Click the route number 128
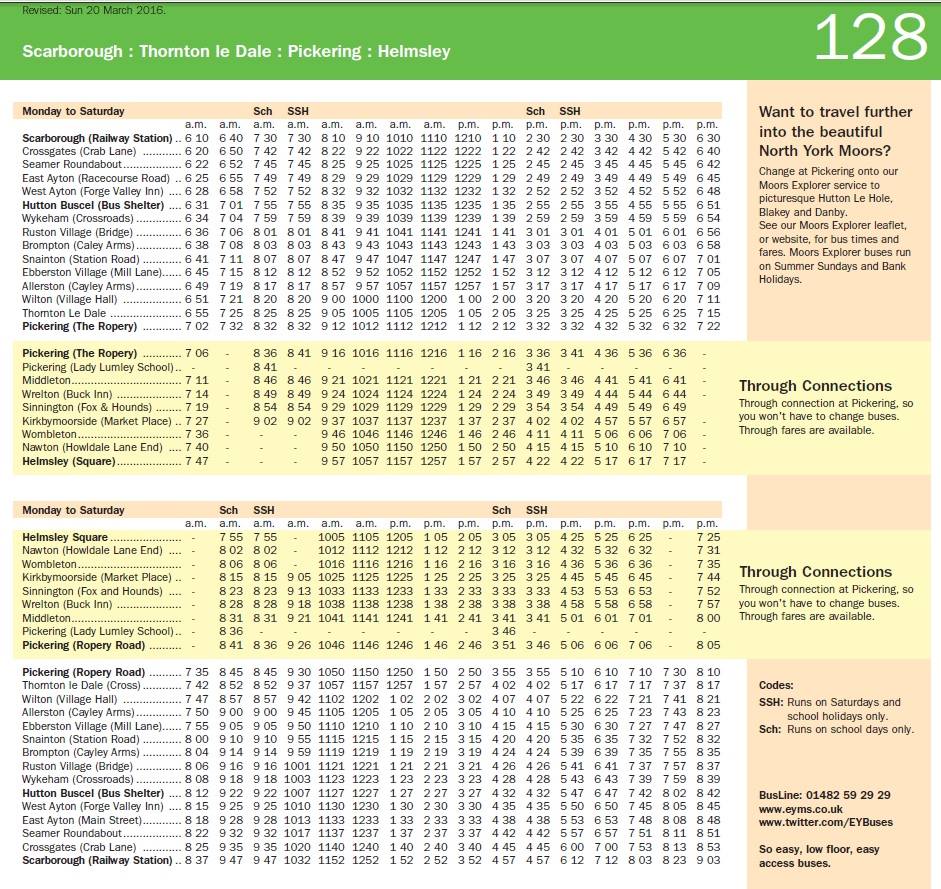This screenshot has height=889, width=941. tap(871, 38)
